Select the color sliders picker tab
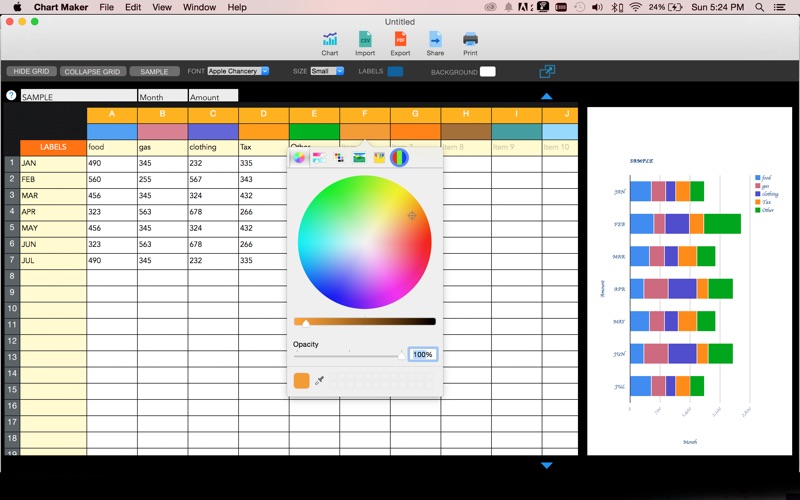Image resolution: width=800 pixels, height=500 pixels. 319,158
